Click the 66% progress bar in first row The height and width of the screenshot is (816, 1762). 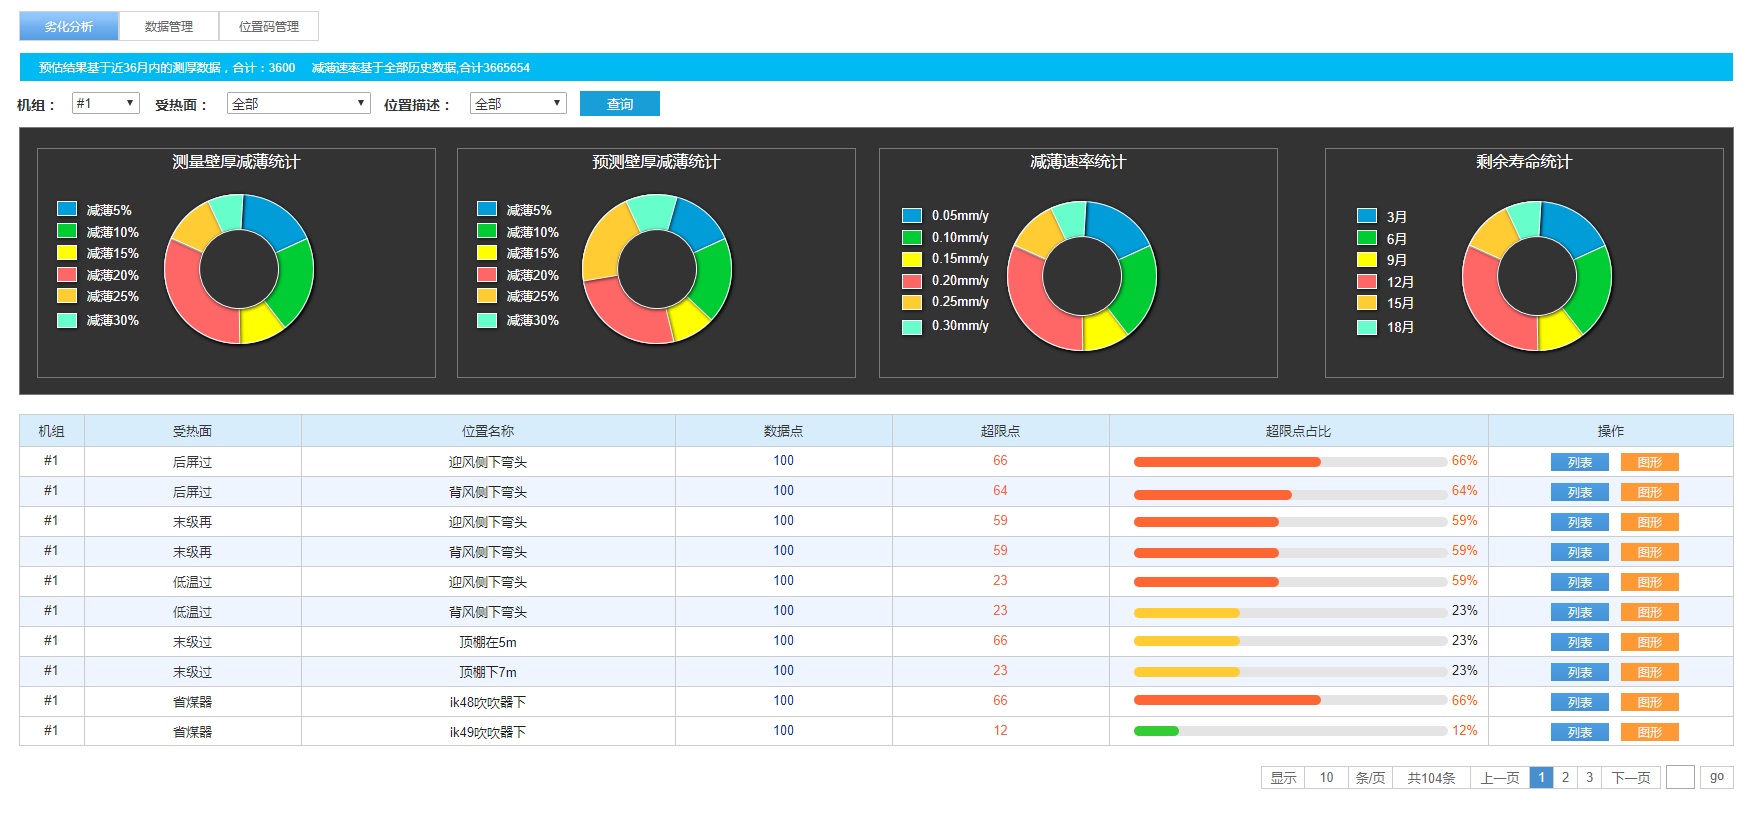pyautogui.click(x=1290, y=462)
